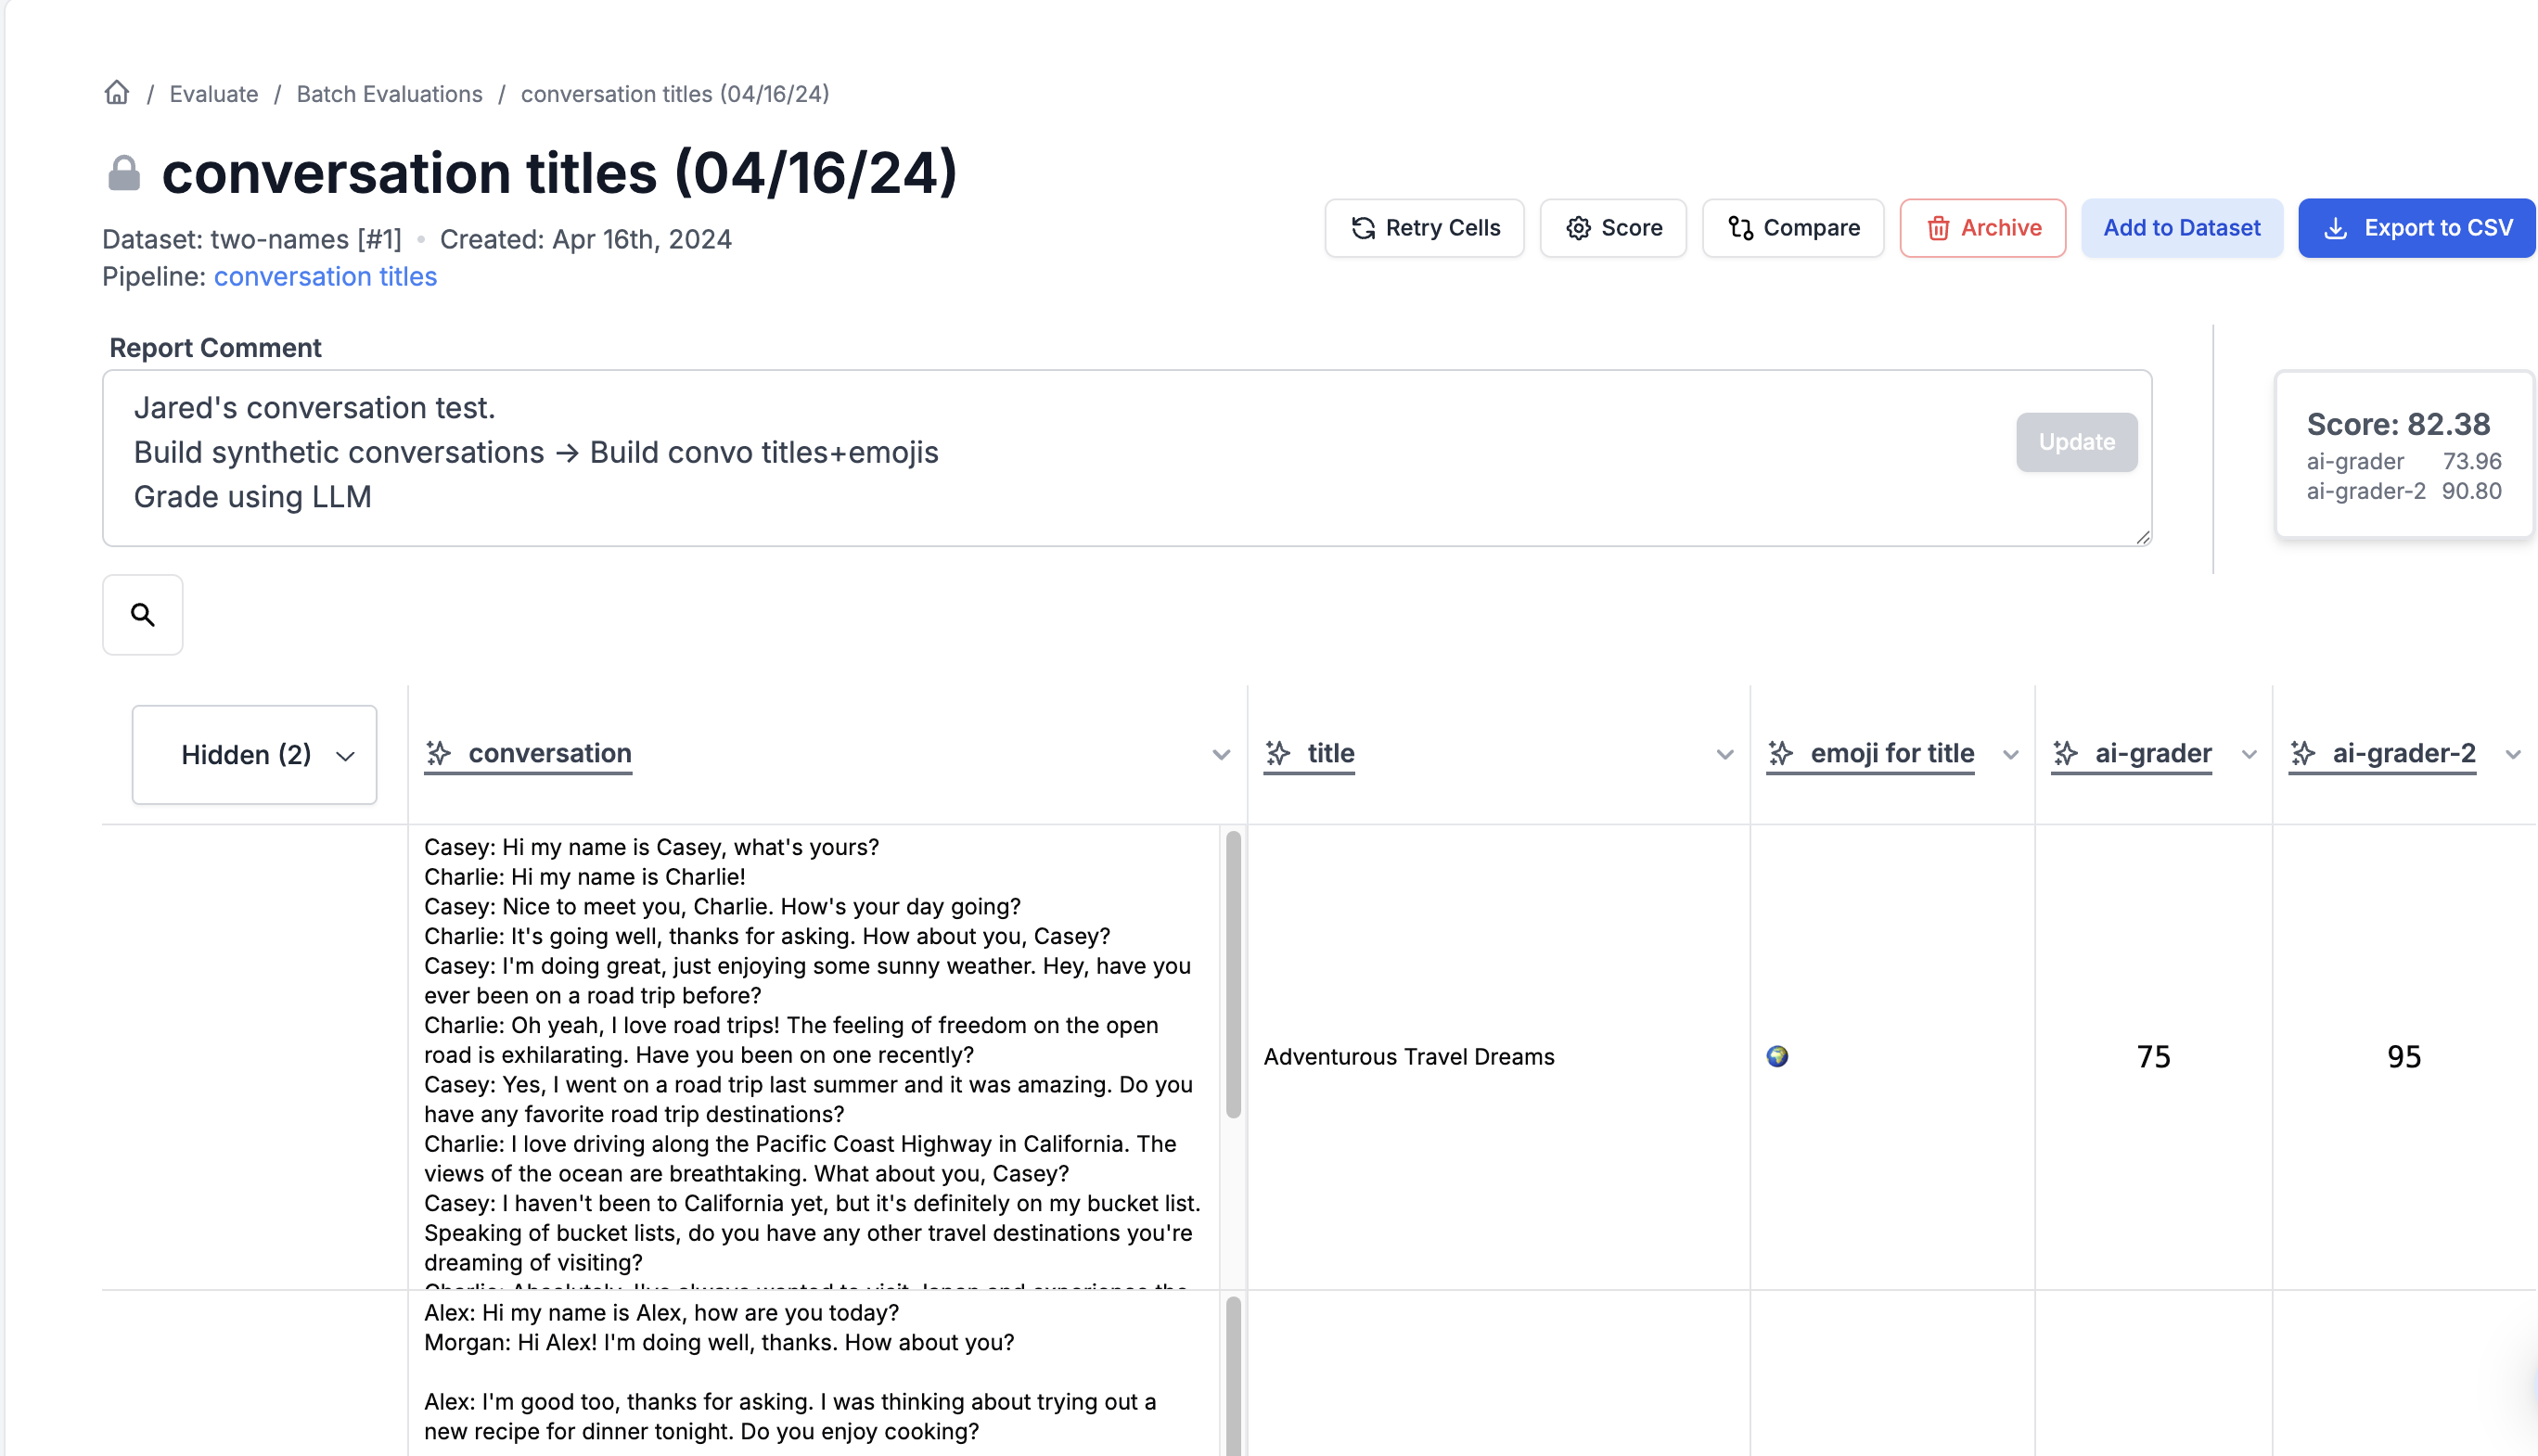This screenshot has height=1456, width=2538.
Task: Click sparkle icon on conversation column
Action: (x=439, y=753)
